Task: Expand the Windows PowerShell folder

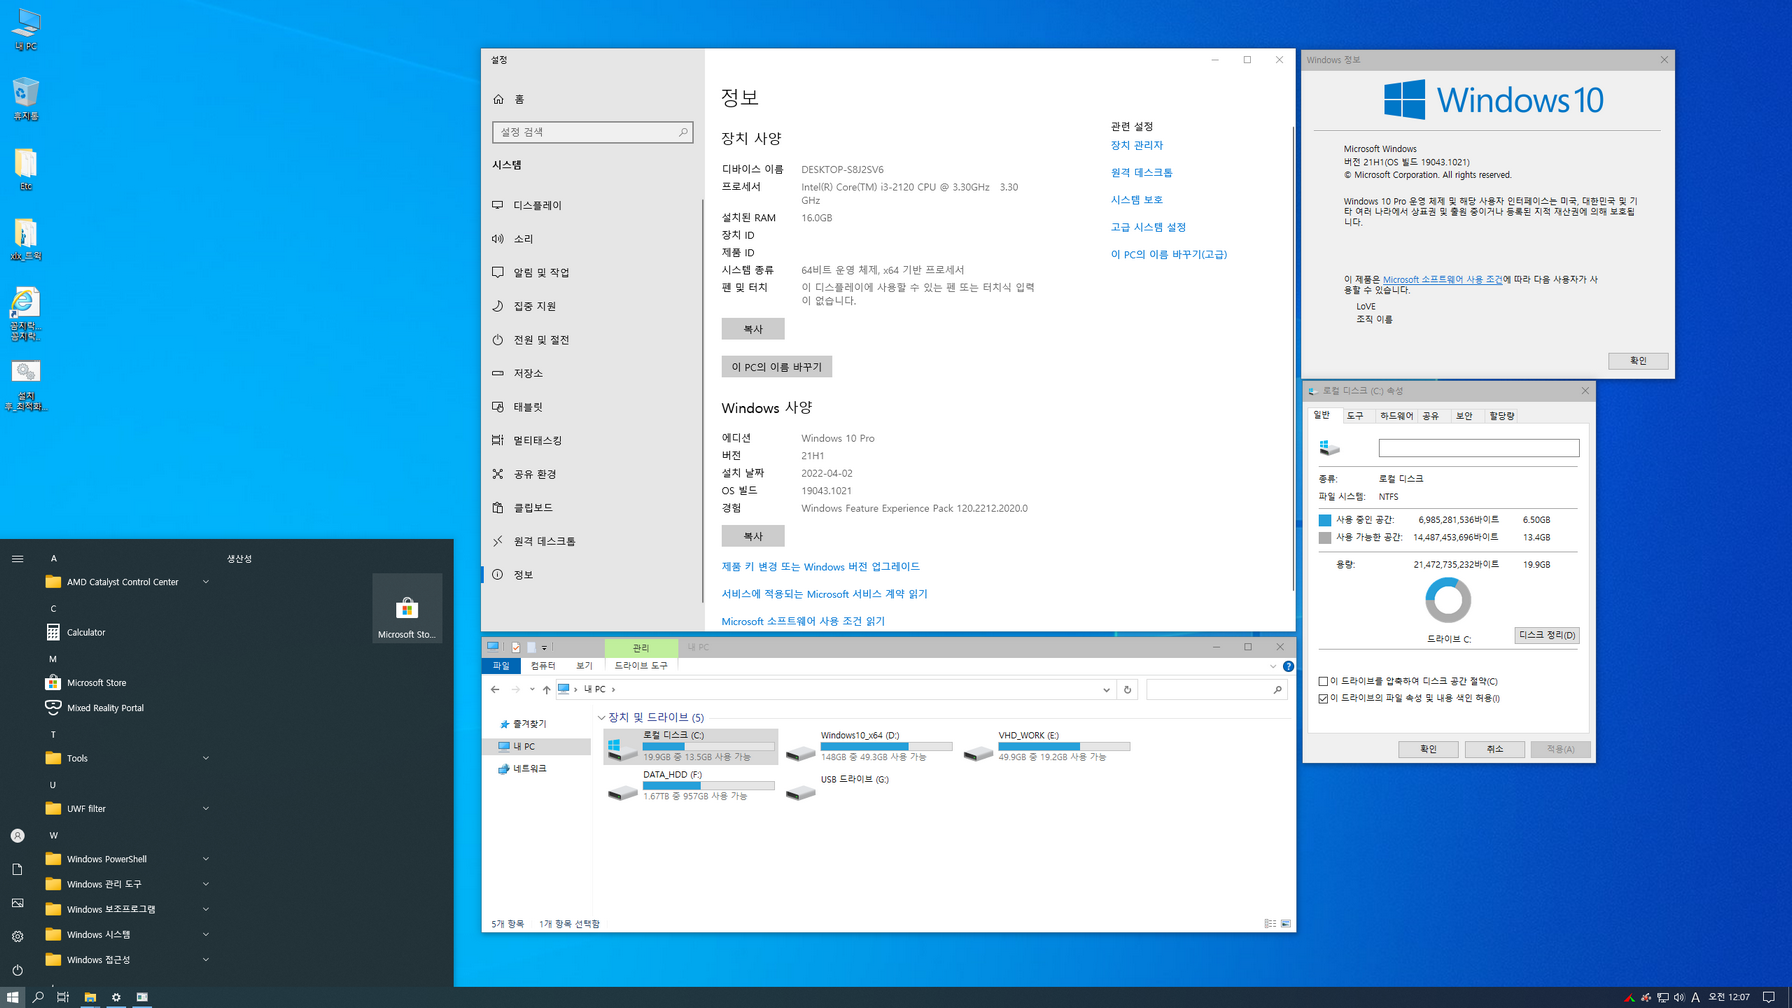Action: (128, 859)
